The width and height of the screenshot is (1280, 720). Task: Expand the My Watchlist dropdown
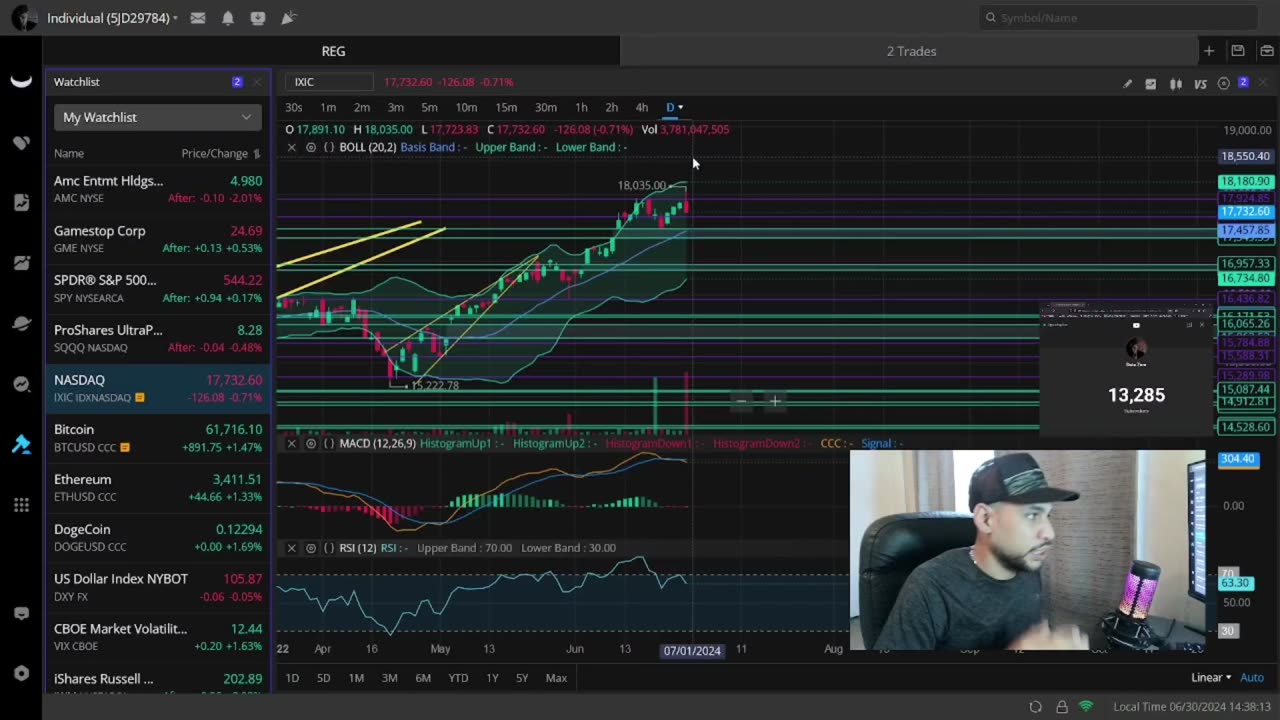(x=157, y=117)
